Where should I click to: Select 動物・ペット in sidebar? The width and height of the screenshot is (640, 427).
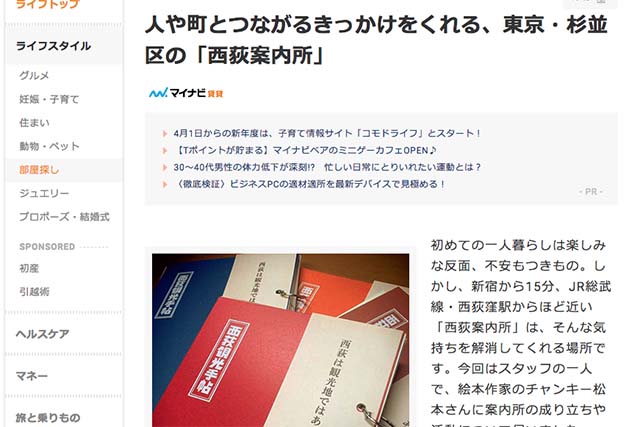point(49,146)
